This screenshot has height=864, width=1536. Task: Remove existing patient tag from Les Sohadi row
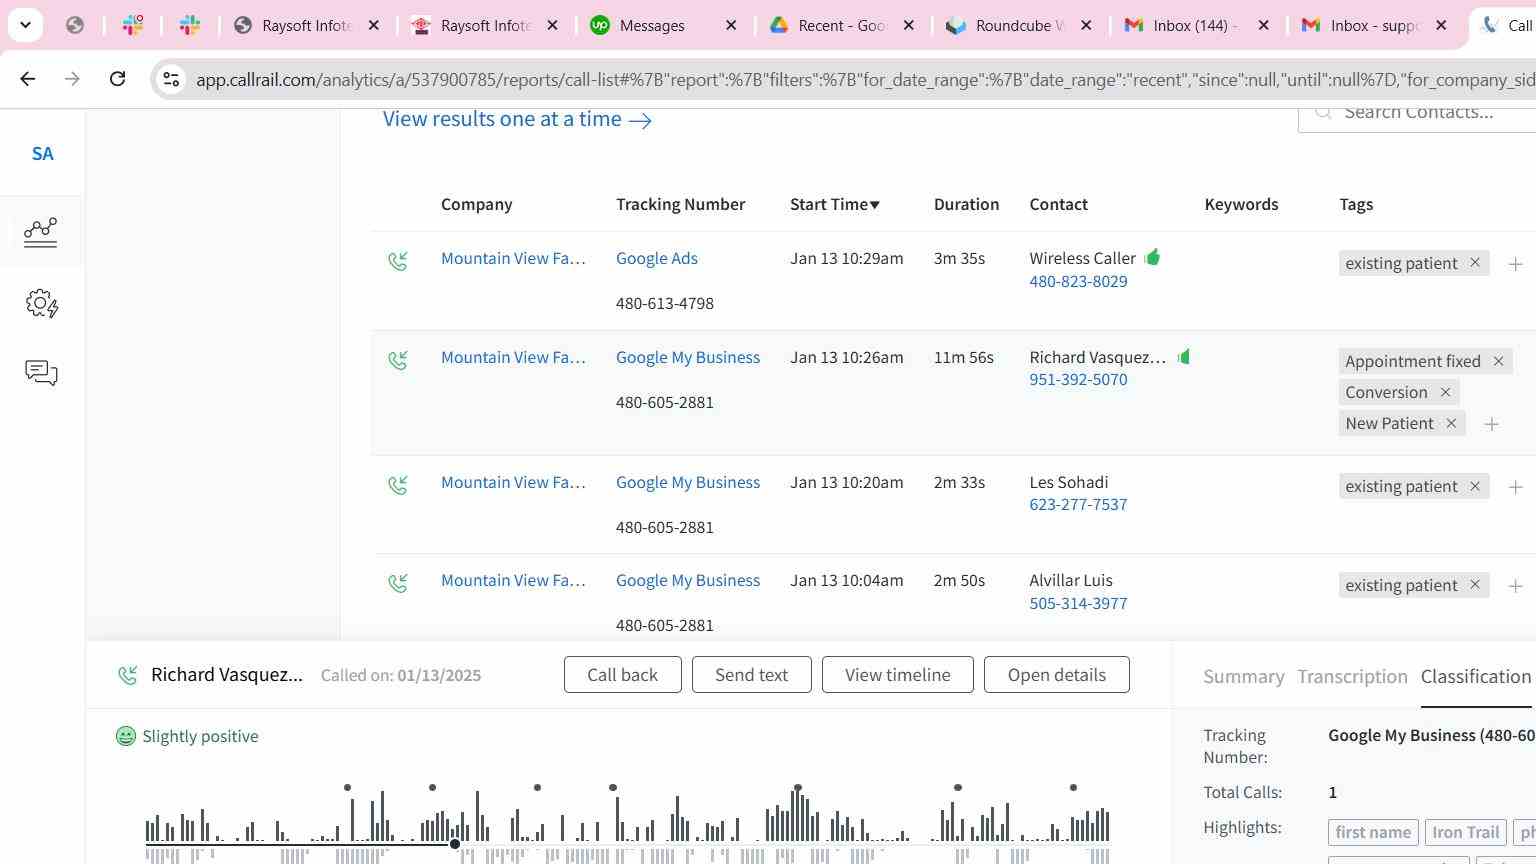pyautogui.click(x=1474, y=486)
